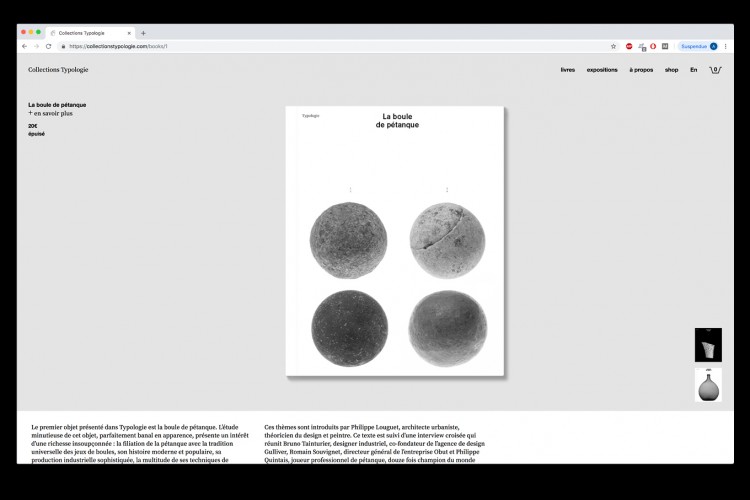Expand the en savoir plus link
The width and height of the screenshot is (750, 500).
[x=50, y=113]
